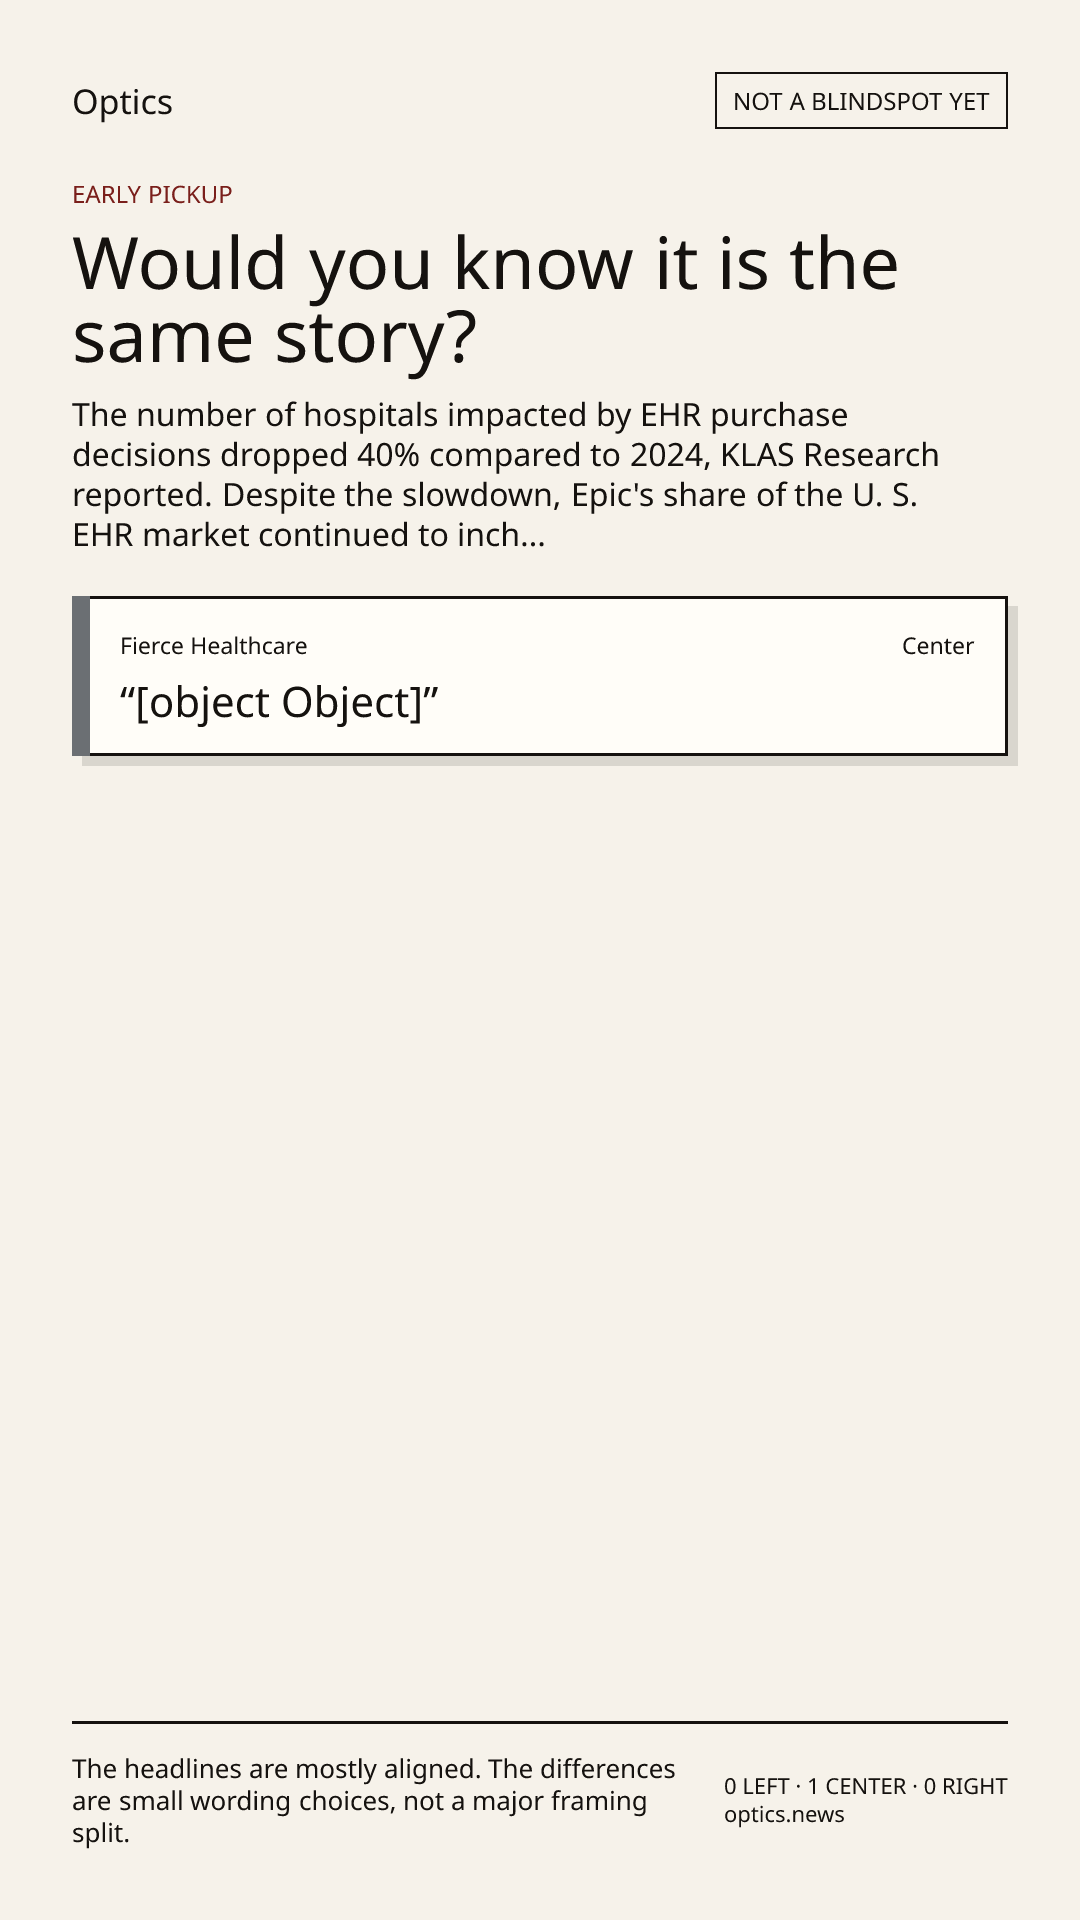Screen dimensions: 1080x1920
Task: Click the '1 CENTER' count
Action: pos(857,1786)
